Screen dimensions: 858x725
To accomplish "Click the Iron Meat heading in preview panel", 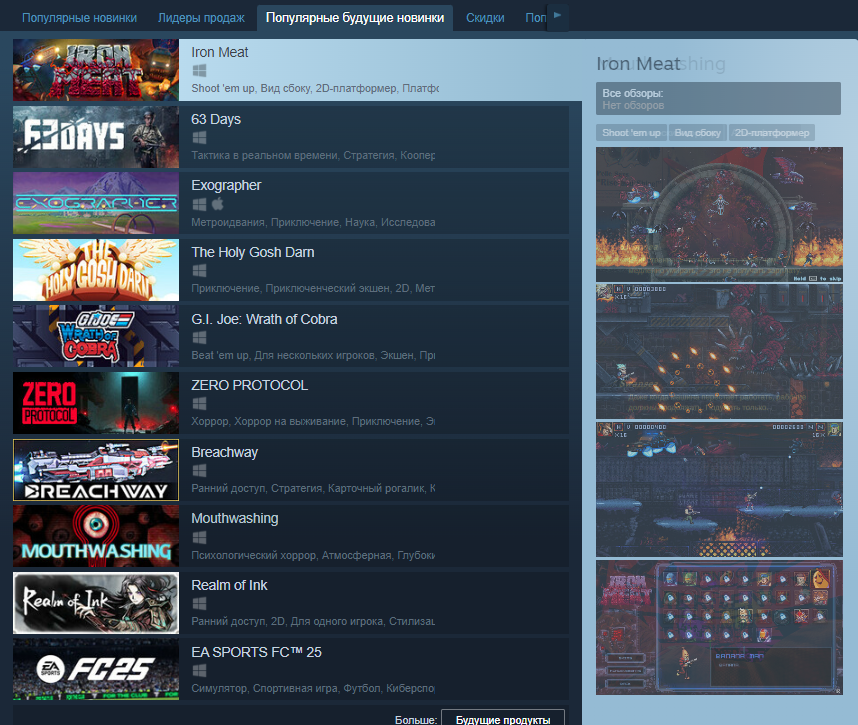I will click(638, 64).
